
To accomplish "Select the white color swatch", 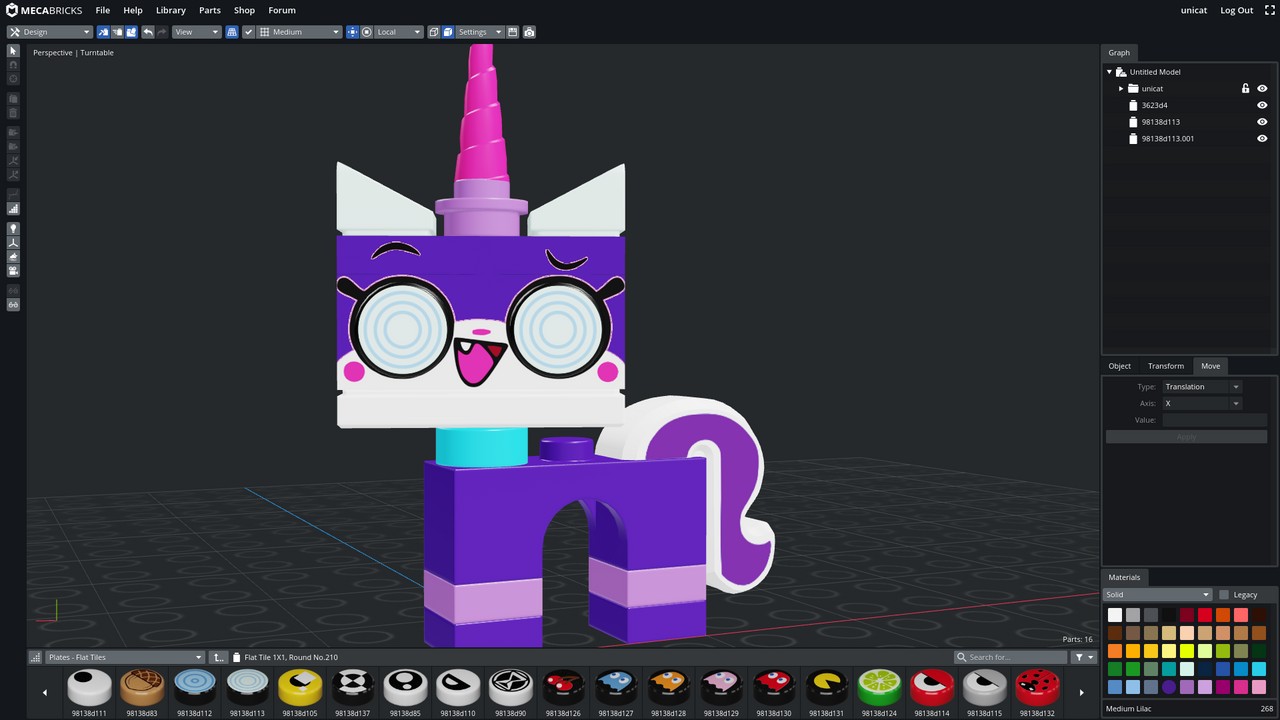I will tap(1115, 615).
